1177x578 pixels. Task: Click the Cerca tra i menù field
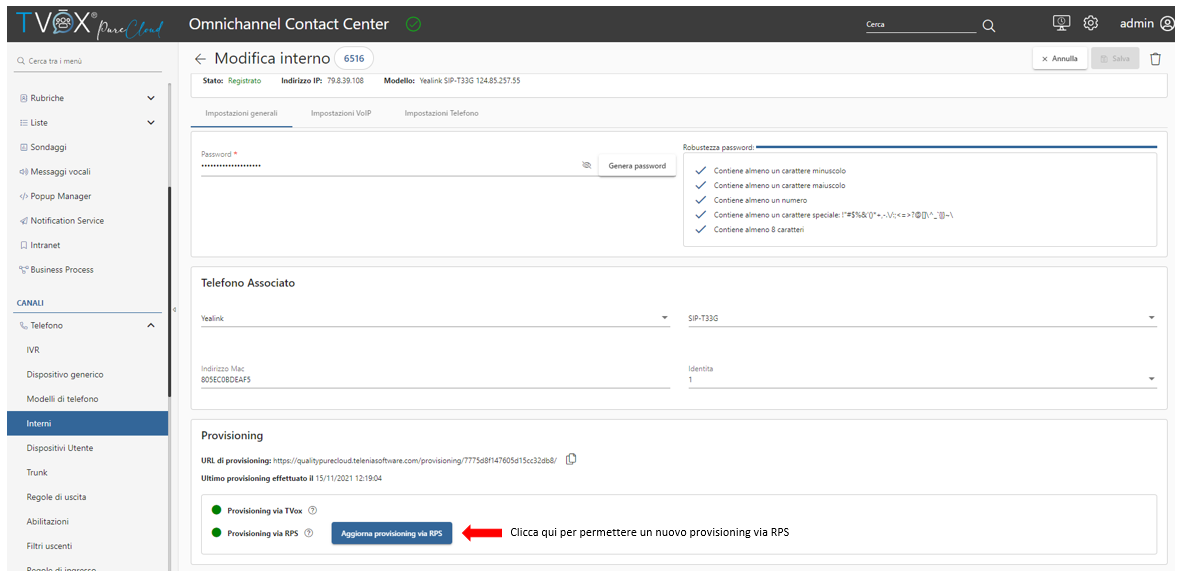point(87,61)
